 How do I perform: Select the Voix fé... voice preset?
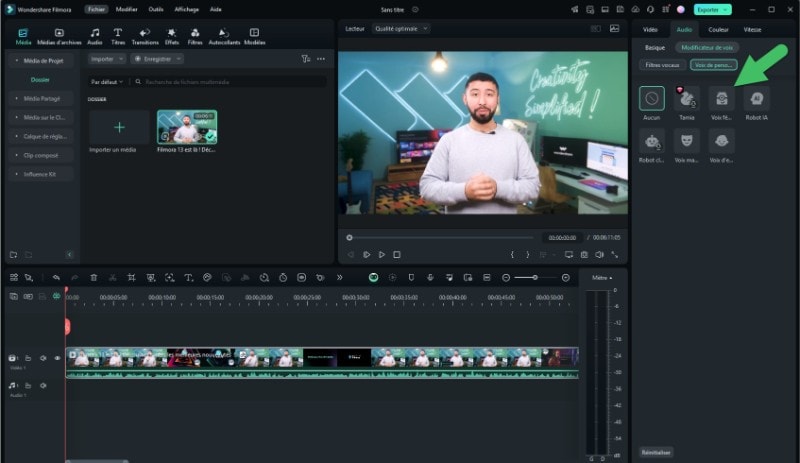[x=721, y=99]
